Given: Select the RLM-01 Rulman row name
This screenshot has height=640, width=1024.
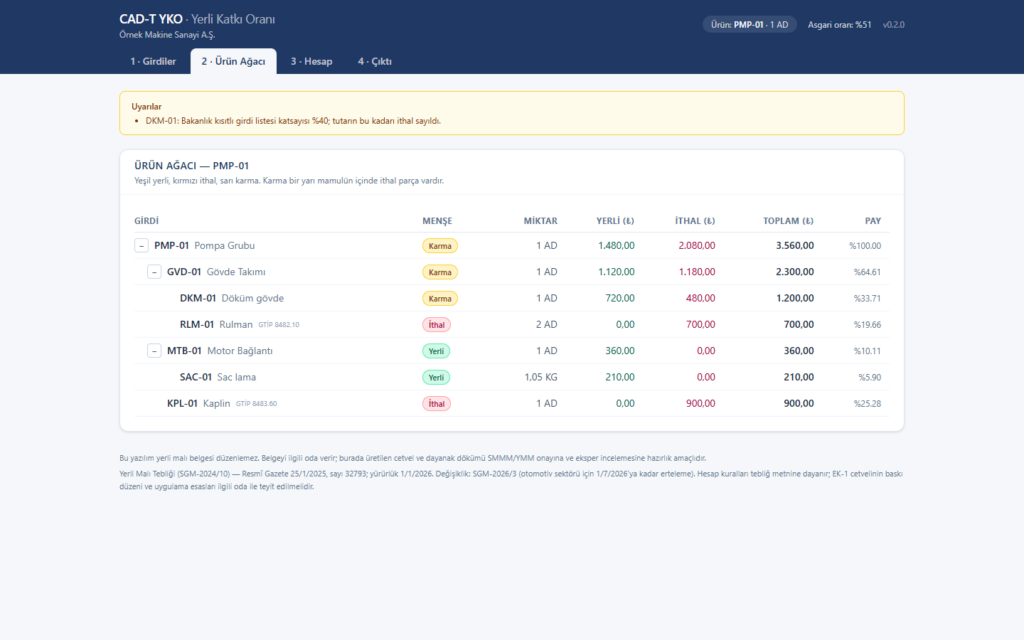Looking at the screenshot, I should [x=216, y=325].
